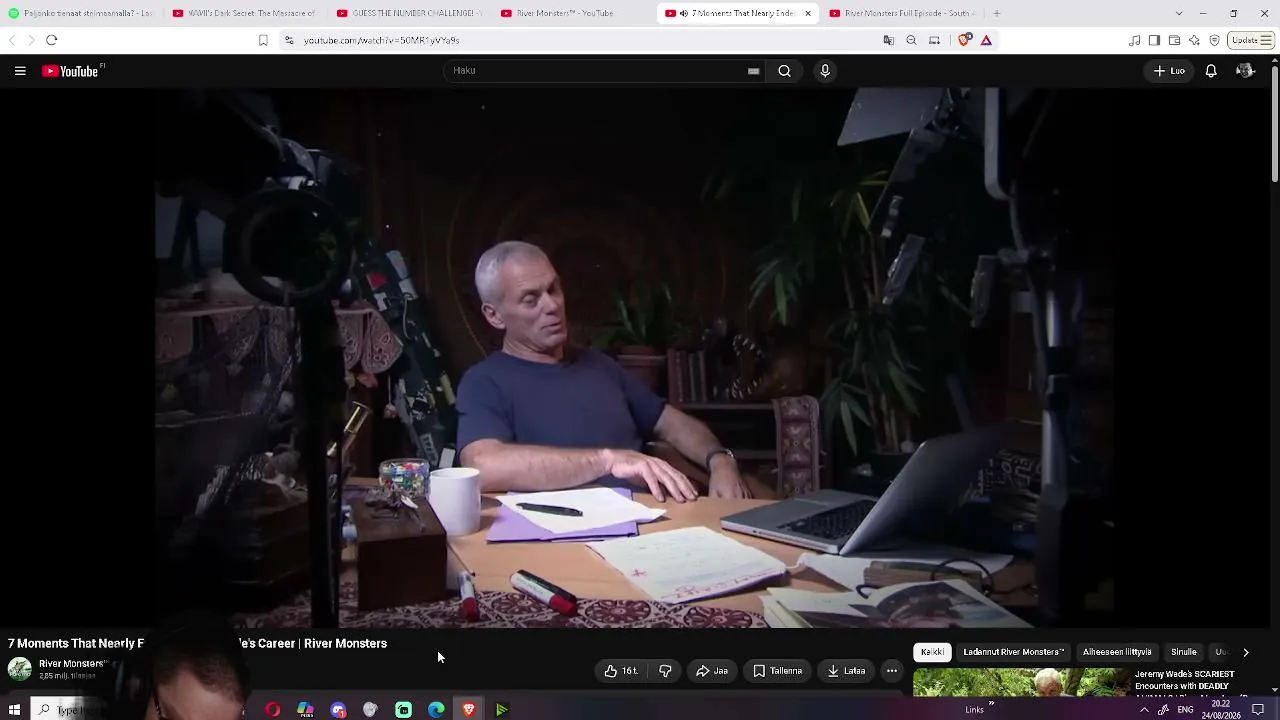The width and height of the screenshot is (1280, 720).
Task: Open more actions ellipsis under video
Action: pyautogui.click(x=892, y=671)
